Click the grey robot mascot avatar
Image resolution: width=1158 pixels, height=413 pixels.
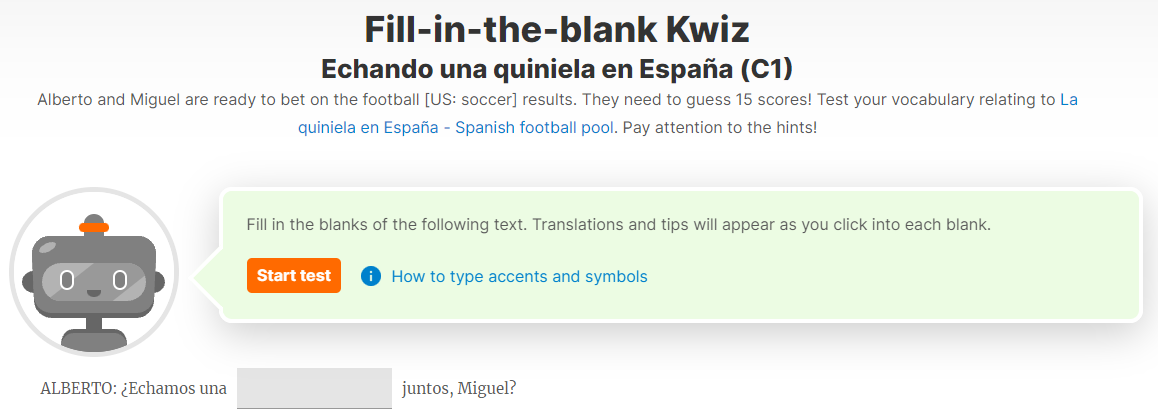point(94,272)
